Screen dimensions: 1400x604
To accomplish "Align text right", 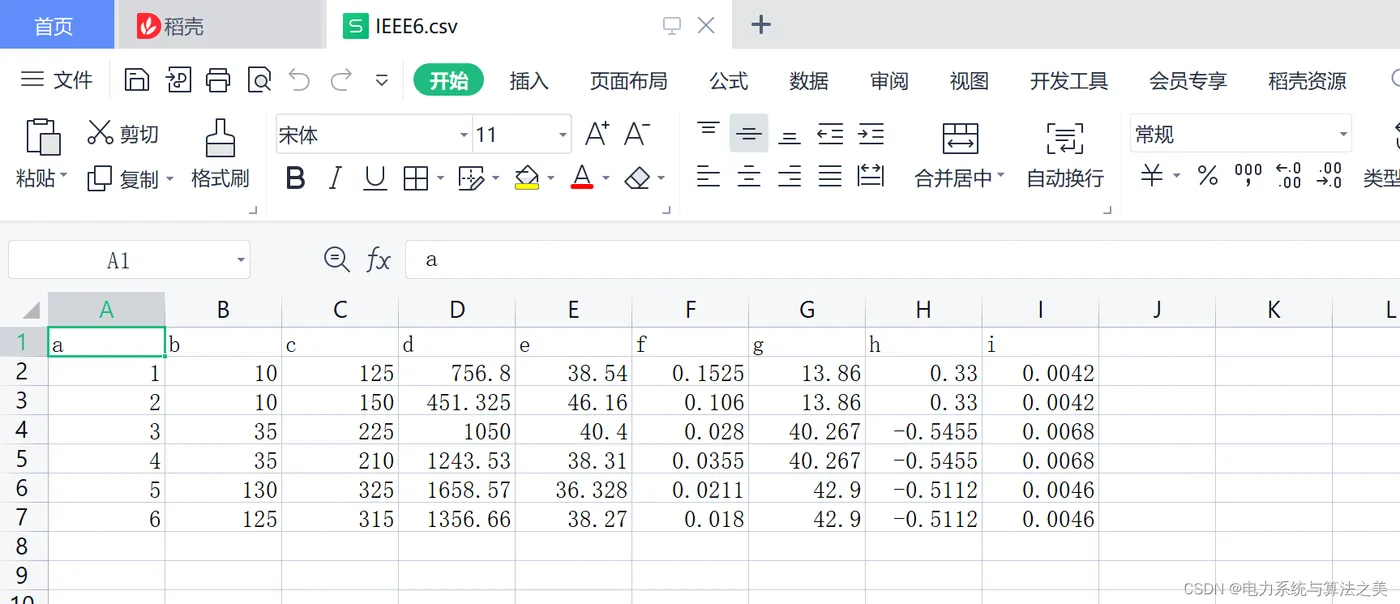I will point(790,178).
